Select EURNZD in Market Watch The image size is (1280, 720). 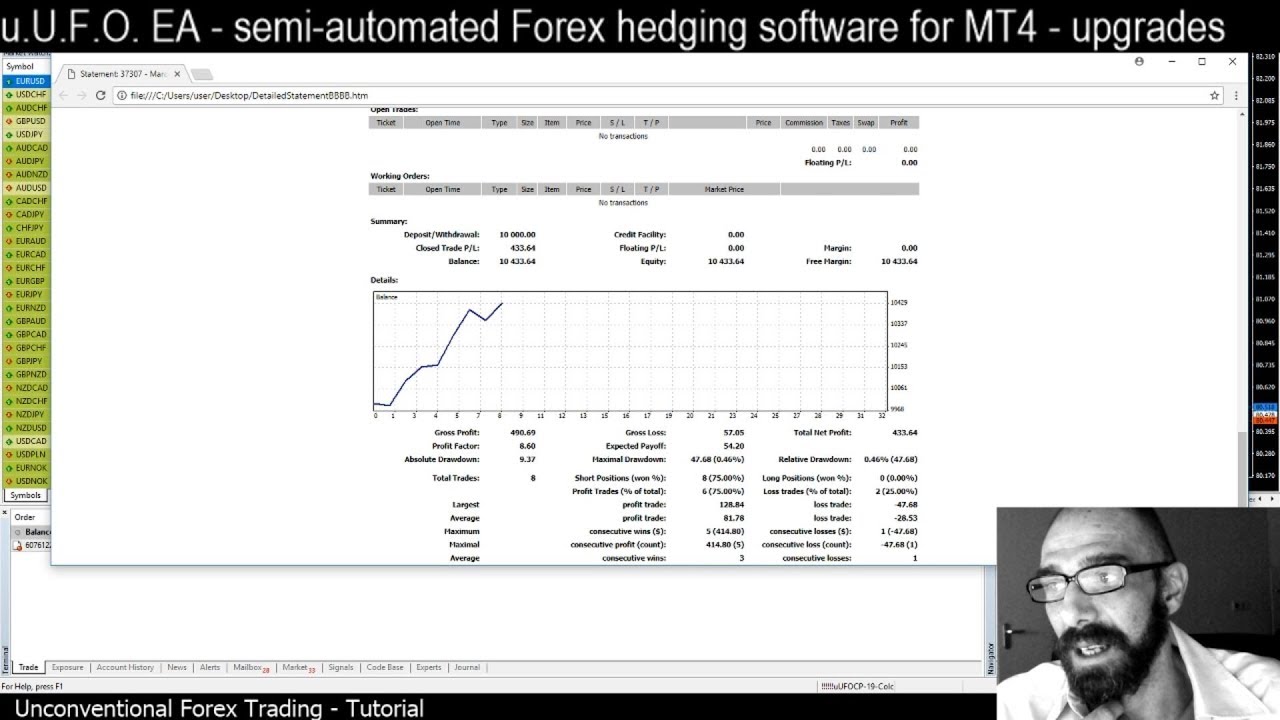(x=26, y=308)
